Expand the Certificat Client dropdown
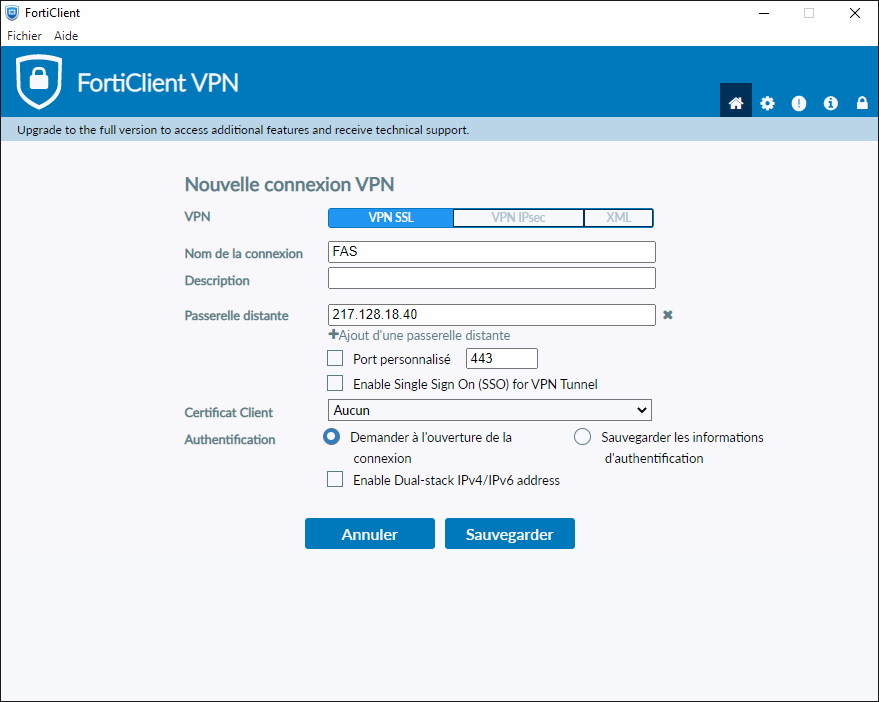The height and width of the screenshot is (702, 879). pyautogui.click(x=489, y=410)
